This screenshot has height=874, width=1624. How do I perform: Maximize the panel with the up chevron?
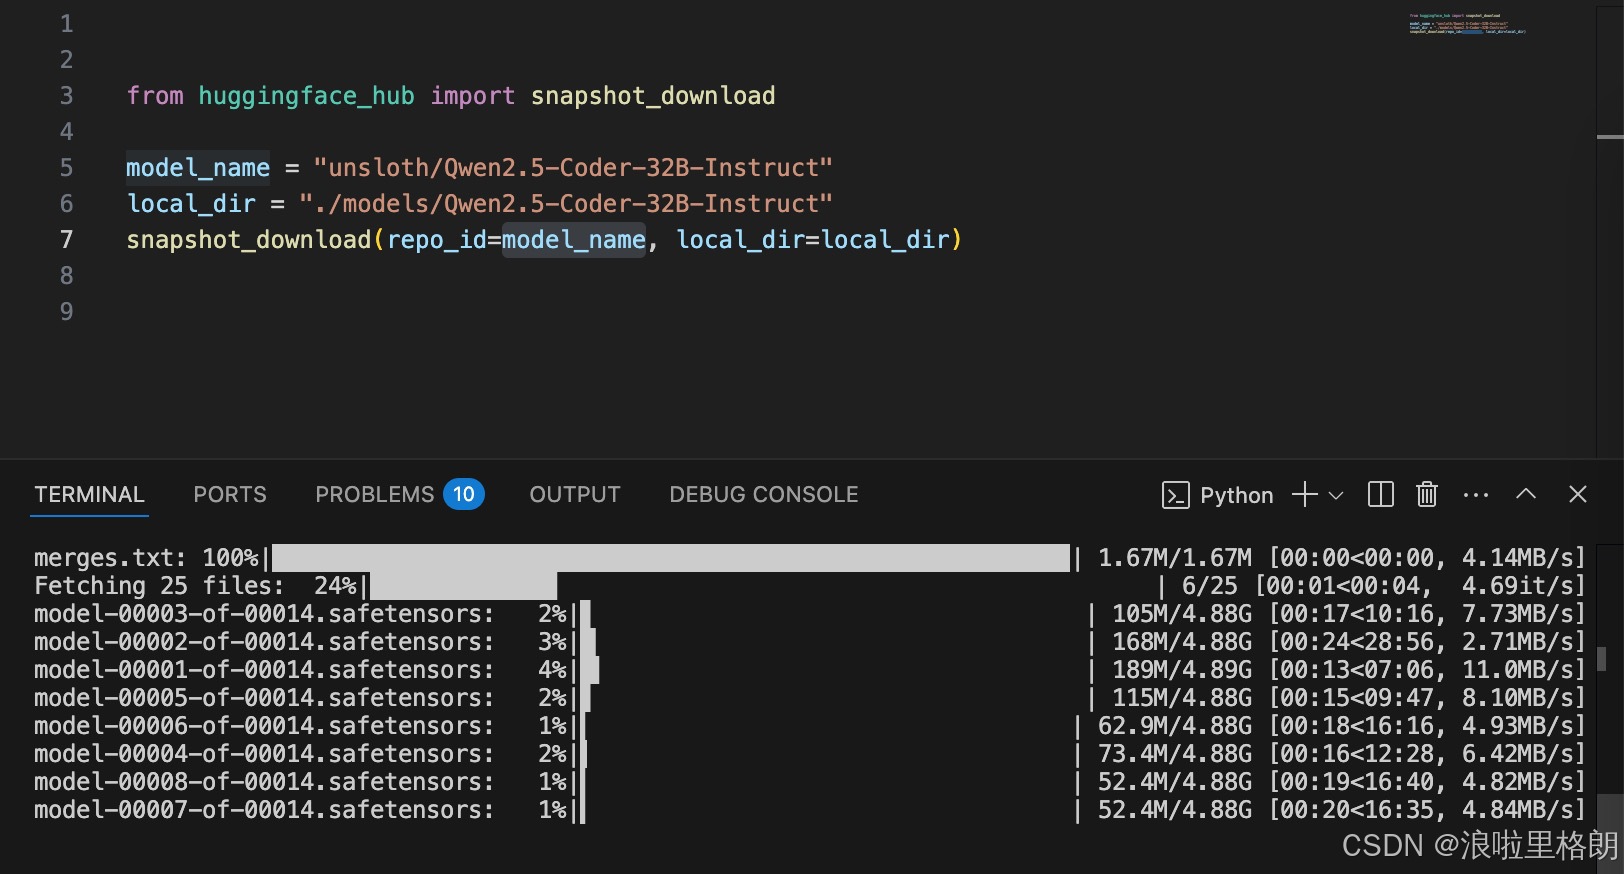pos(1526,493)
